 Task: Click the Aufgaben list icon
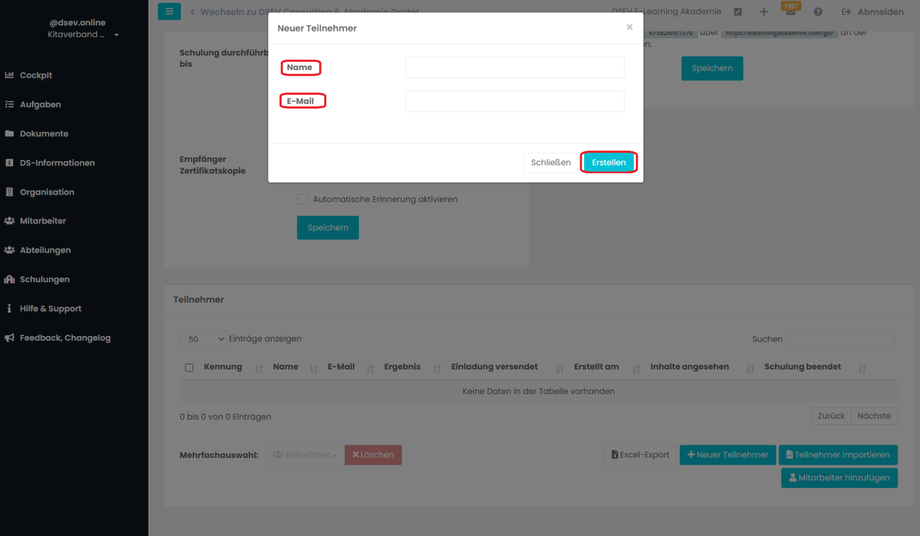(x=10, y=104)
